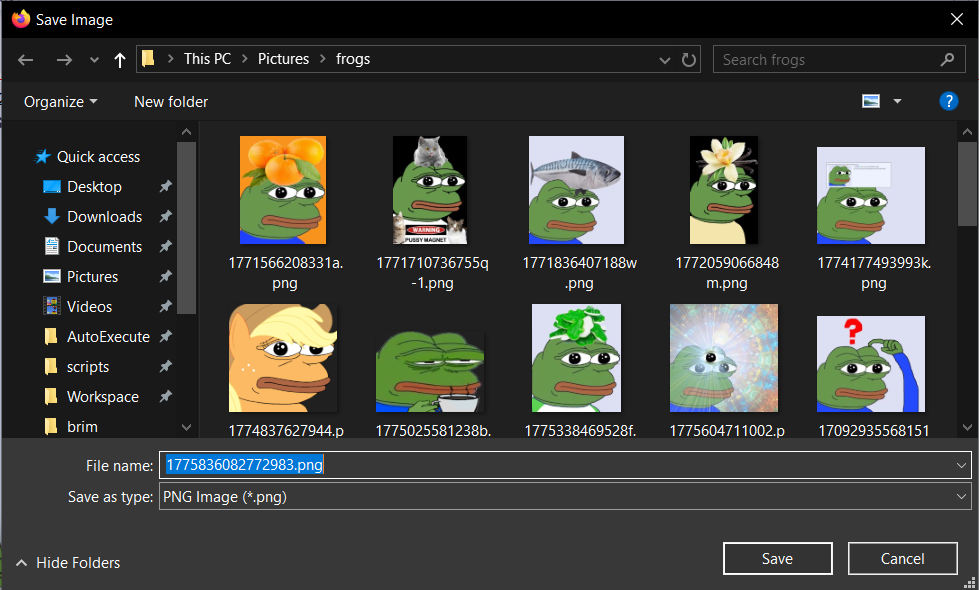Click the Back navigation arrow
979x590 pixels.
coord(26,60)
